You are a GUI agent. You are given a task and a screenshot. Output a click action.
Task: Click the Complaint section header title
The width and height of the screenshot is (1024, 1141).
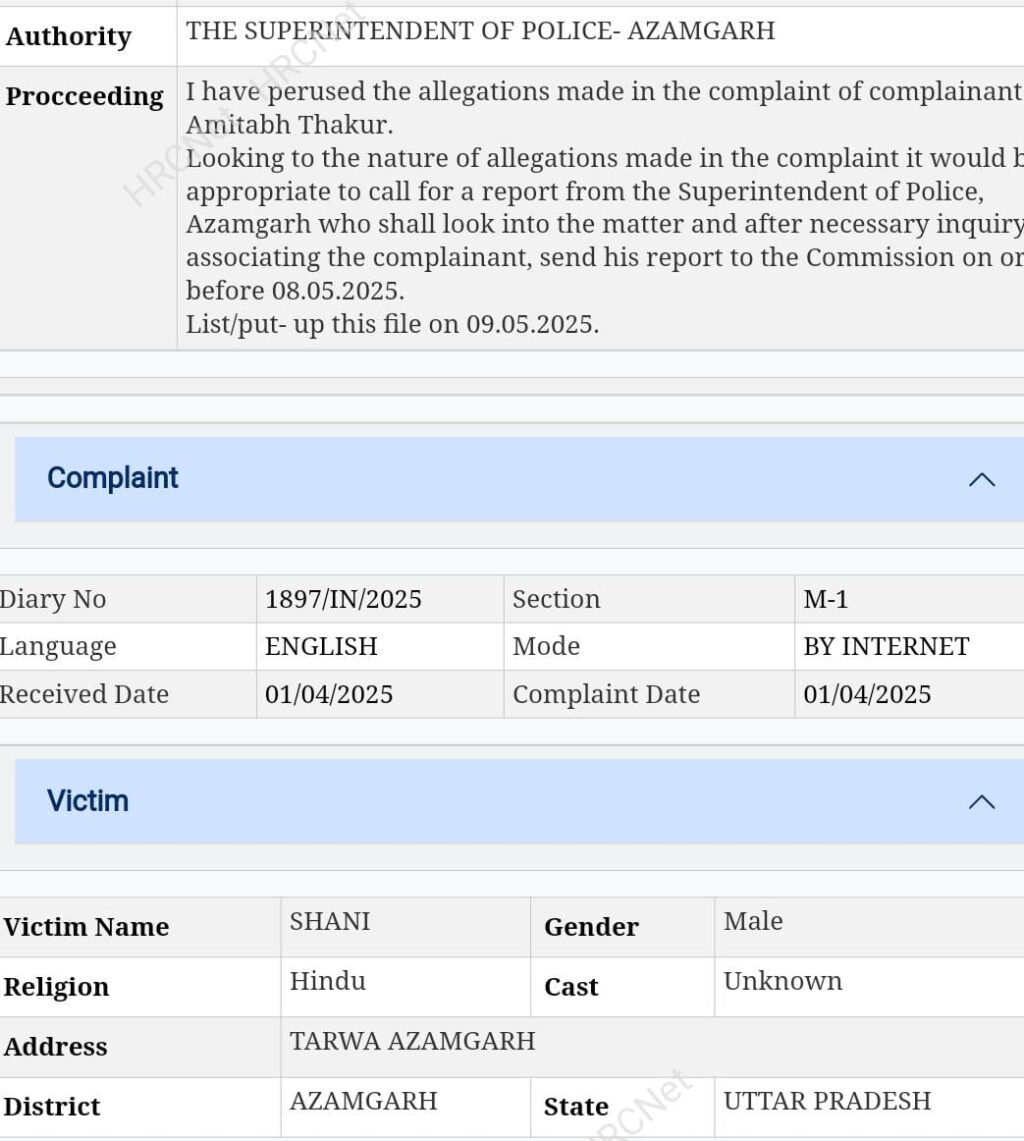pyautogui.click(x=113, y=478)
